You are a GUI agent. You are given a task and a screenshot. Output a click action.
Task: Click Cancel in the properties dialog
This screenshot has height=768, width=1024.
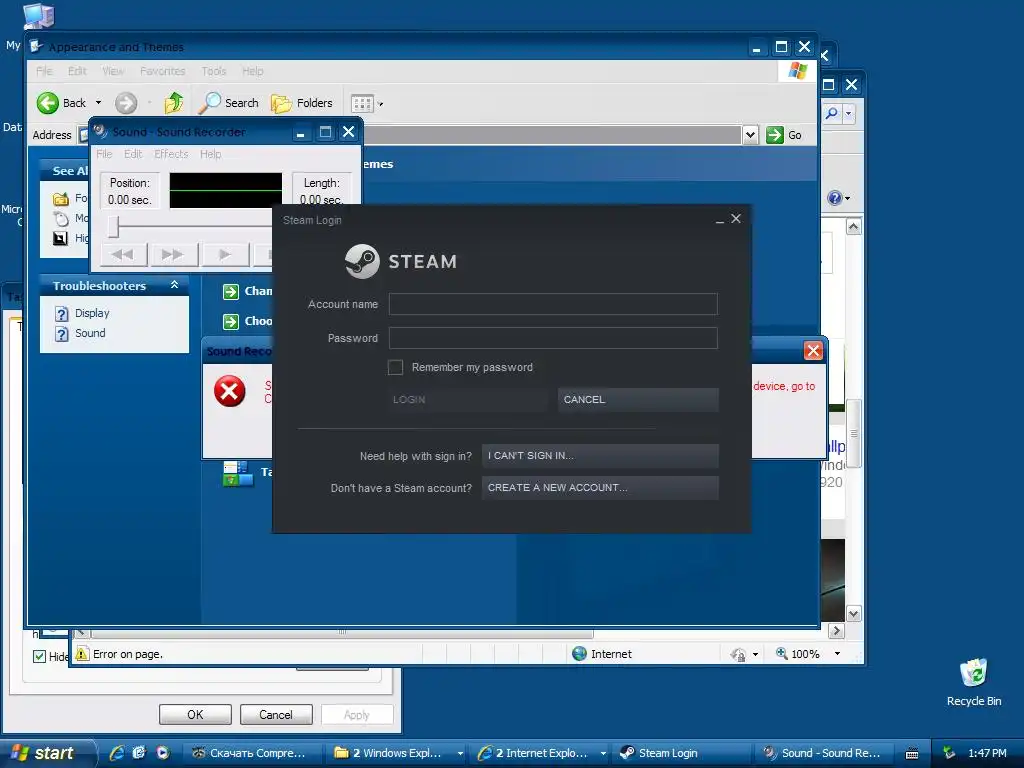(x=276, y=714)
